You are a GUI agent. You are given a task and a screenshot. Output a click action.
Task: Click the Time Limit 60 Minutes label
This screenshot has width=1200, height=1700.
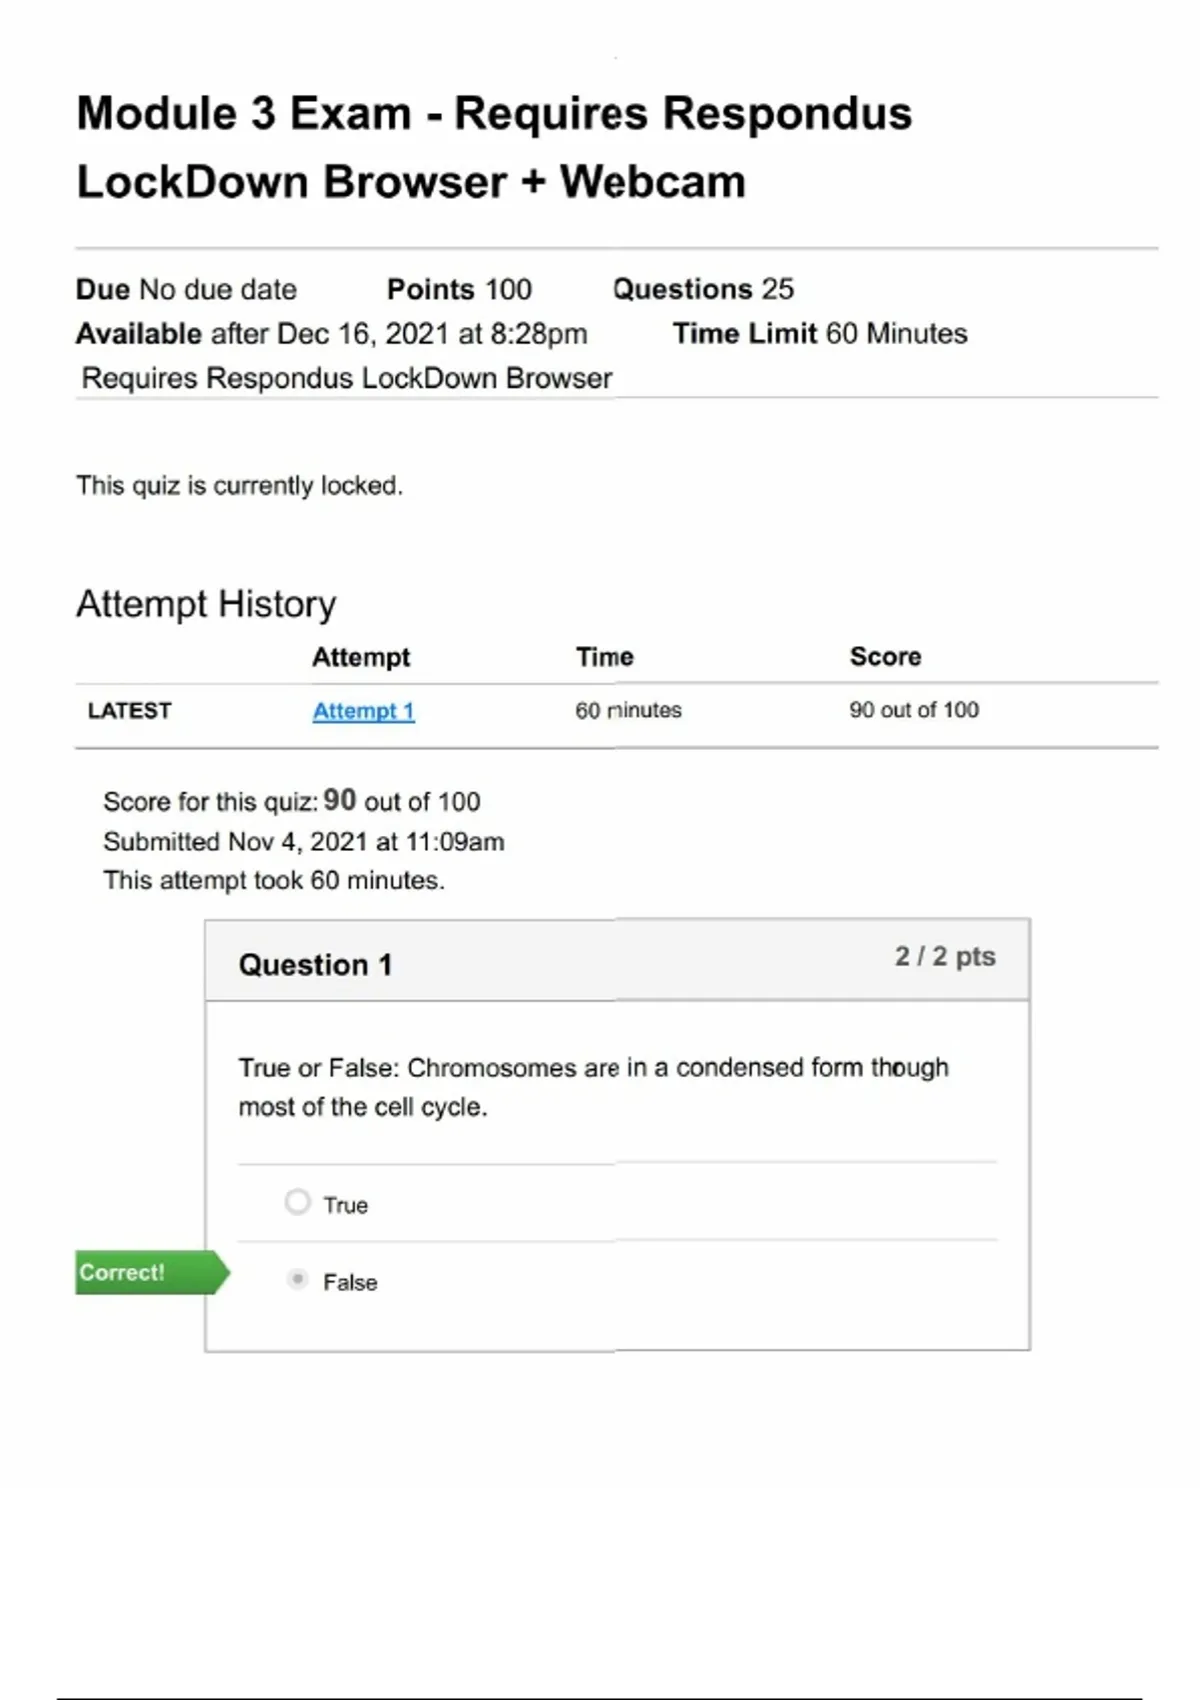tap(820, 334)
